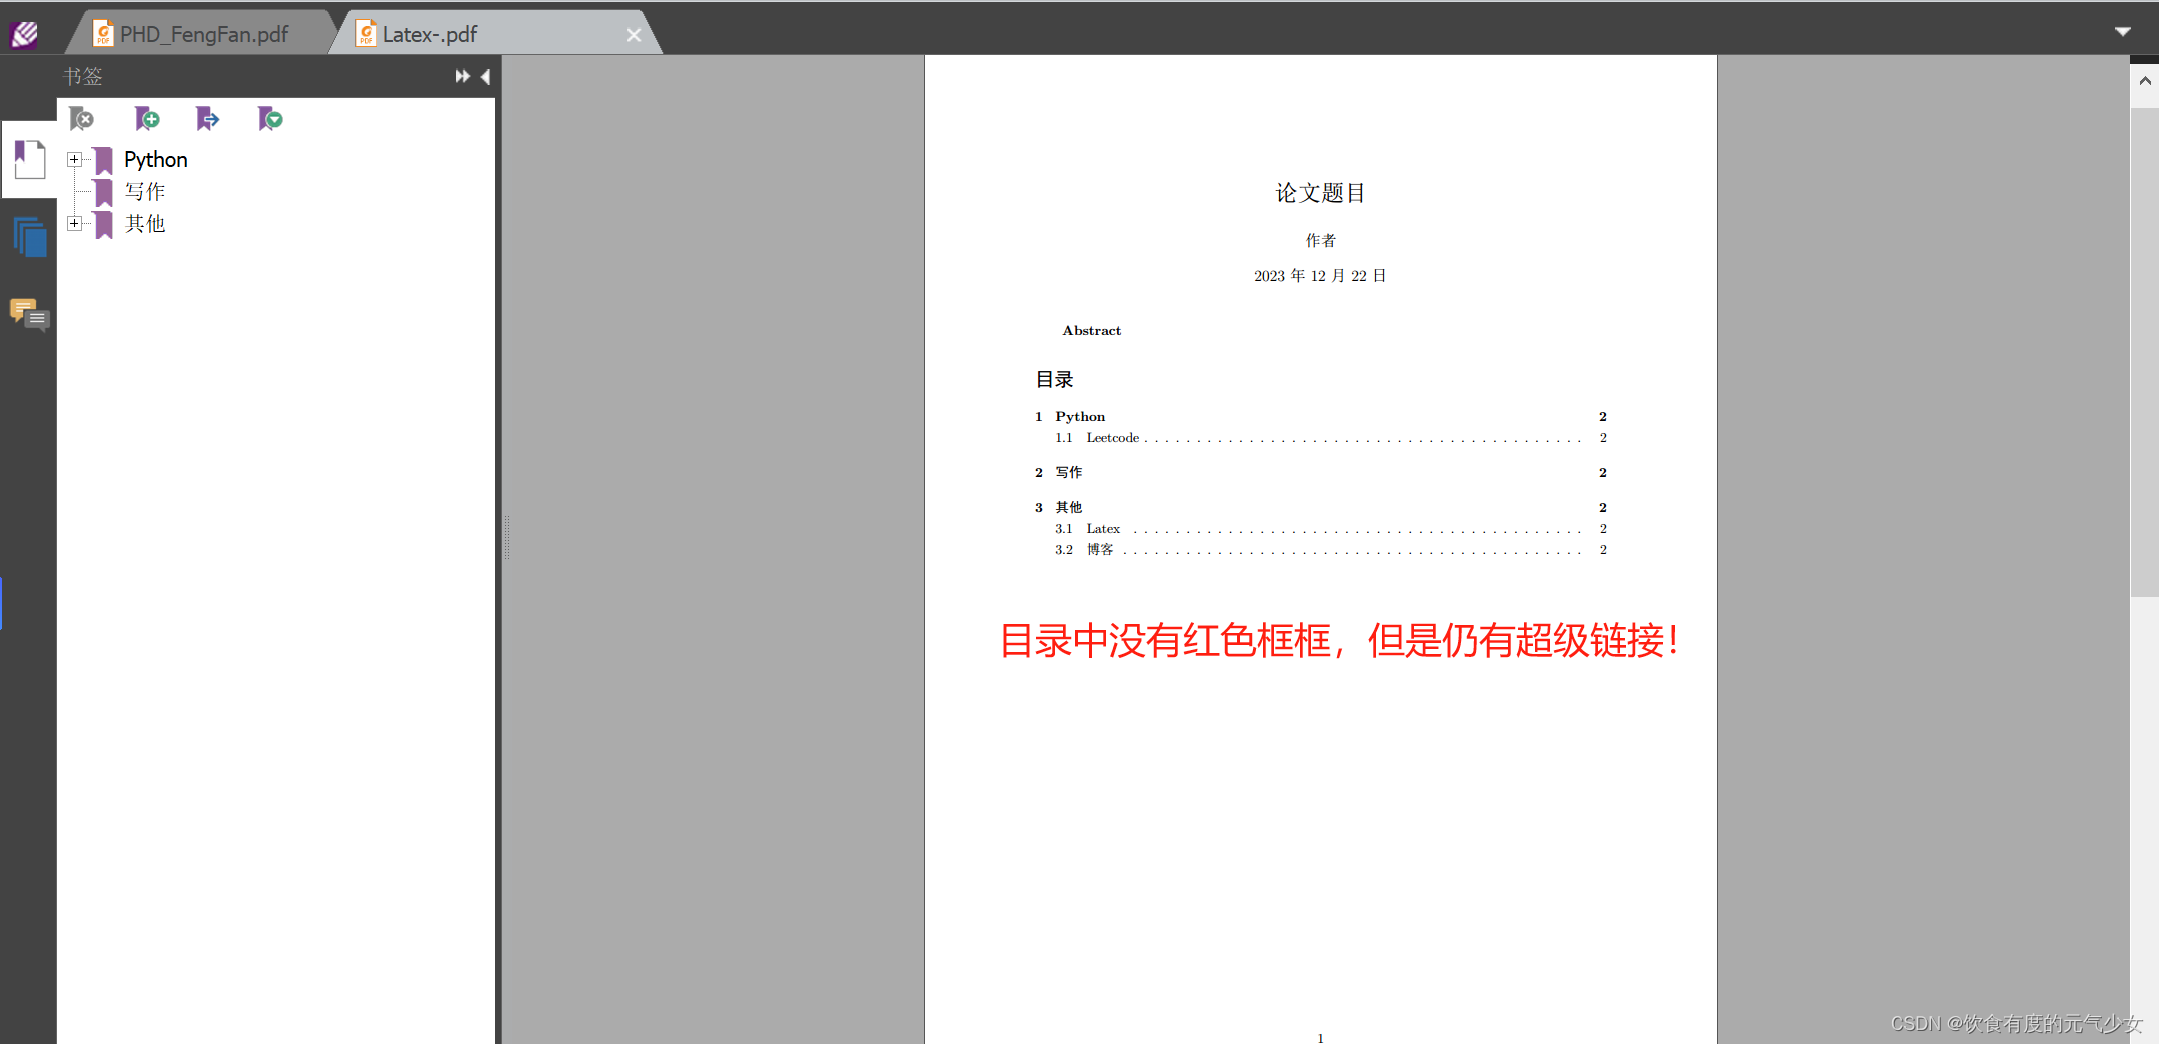
Task: Expand the 其他 bookmark node
Action: pyautogui.click(x=74, y=223)
